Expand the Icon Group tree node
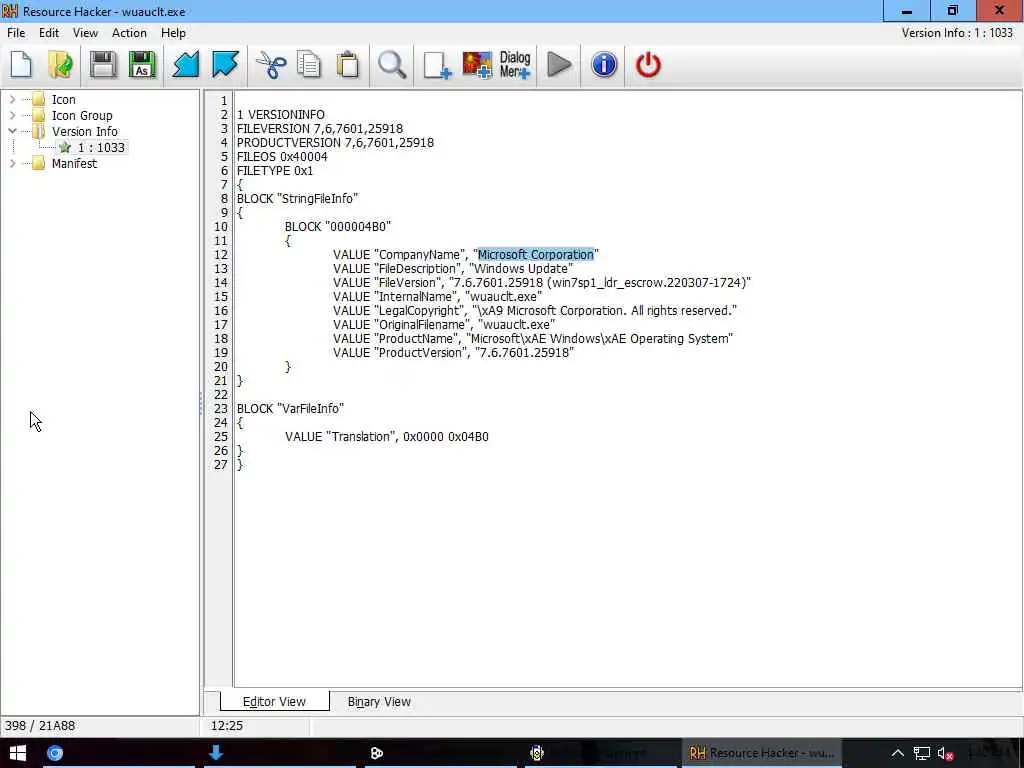 (x=12, y=115)
